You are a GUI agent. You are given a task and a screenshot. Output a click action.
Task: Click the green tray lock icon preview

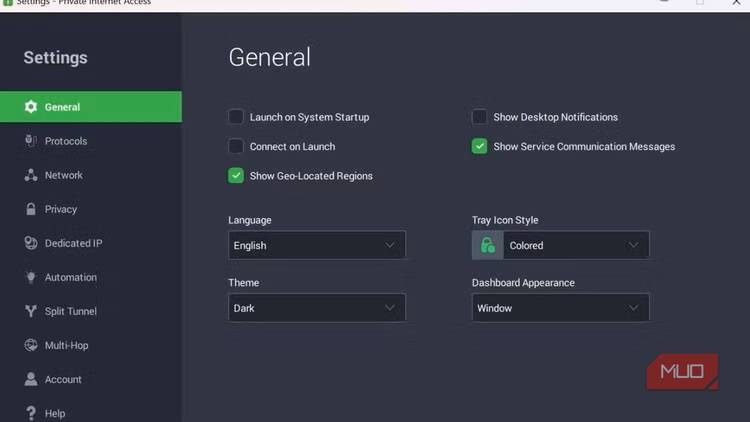[487, 245]
